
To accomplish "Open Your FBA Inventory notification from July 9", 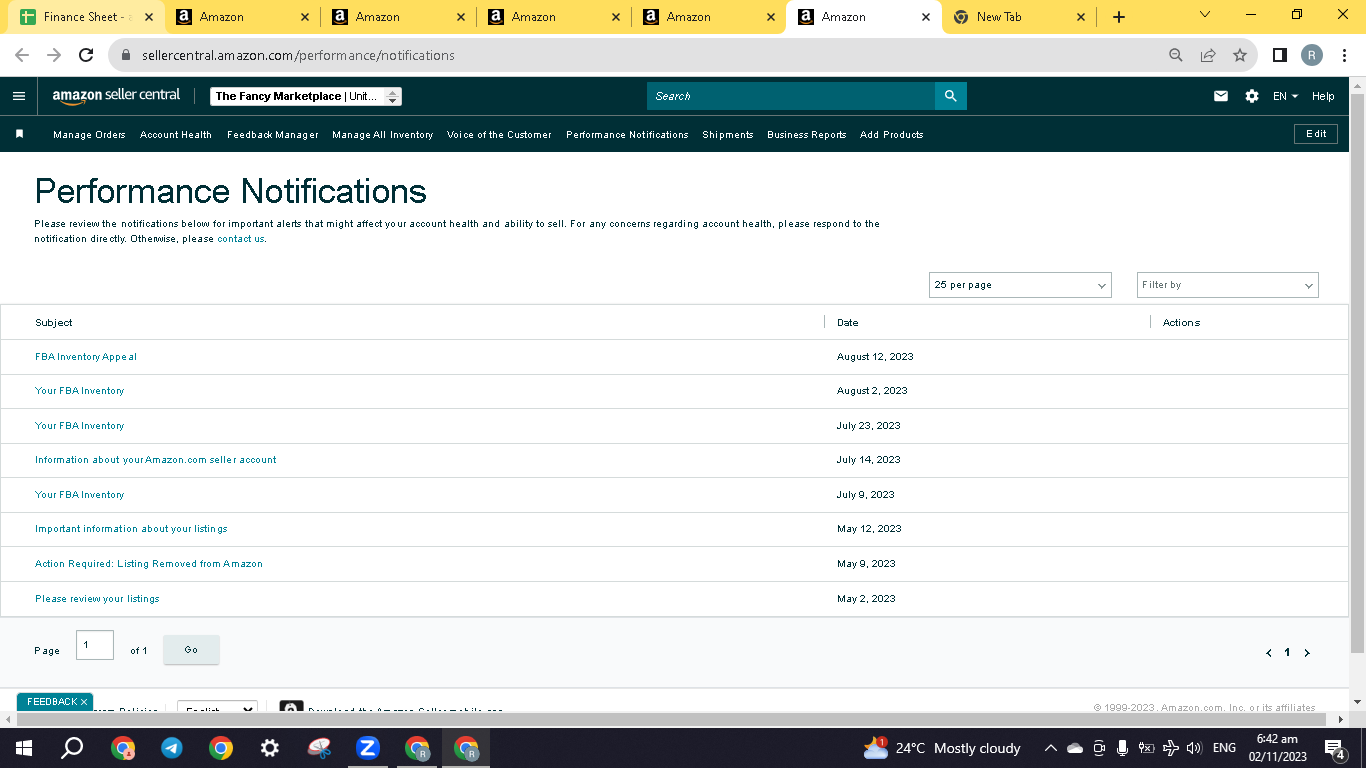I will (80, 495).
